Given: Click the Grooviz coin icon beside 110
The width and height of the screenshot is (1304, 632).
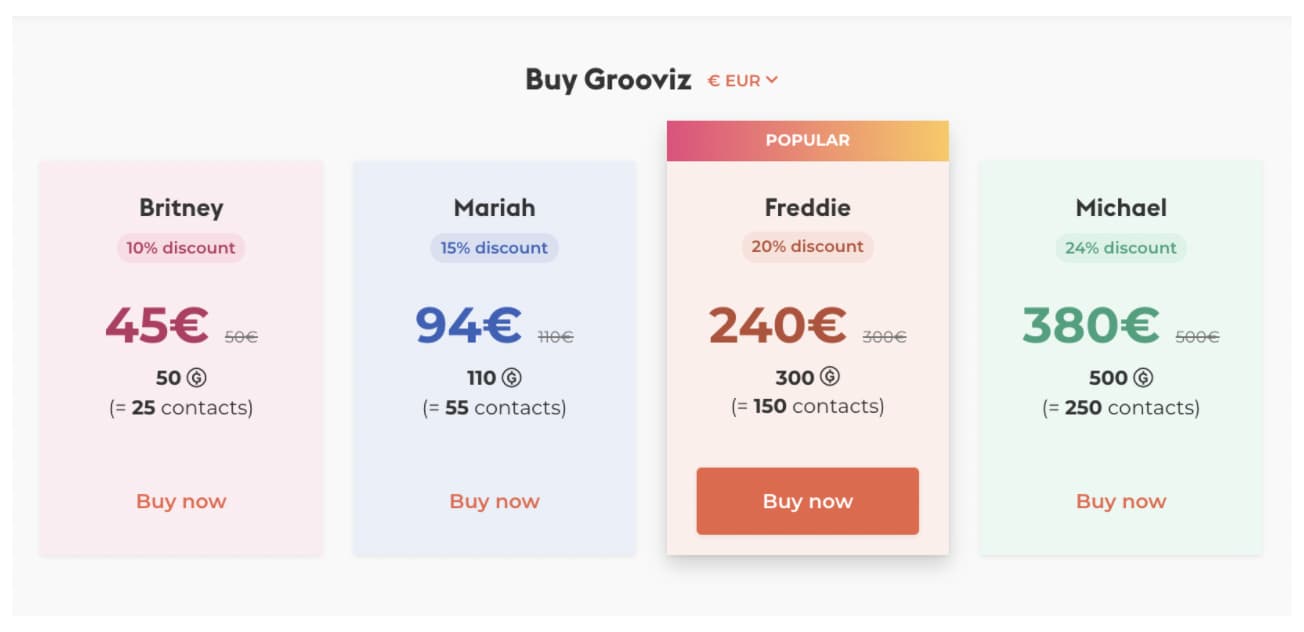Looking at the screenshot, I should (x=512, y=378).
